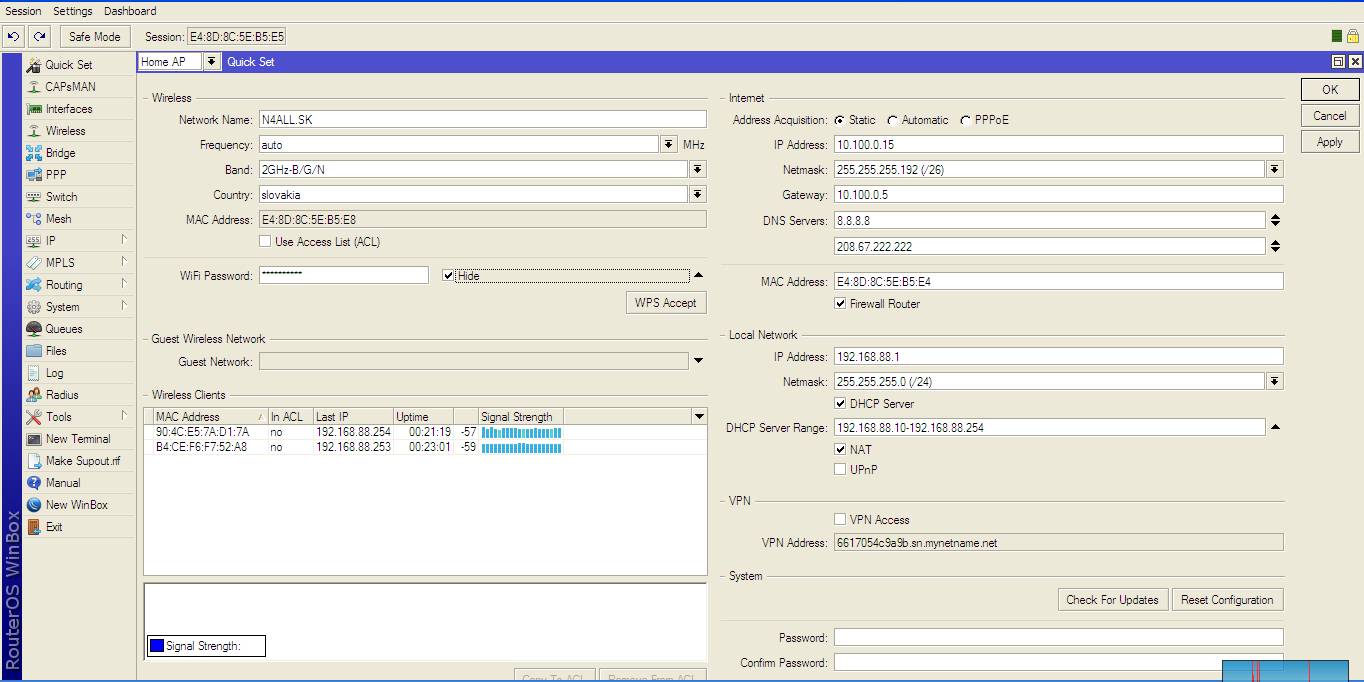Click the blue Signal Strength swatch
Image resolution: width=1364 pixels, height=682 pixels.
156,646
